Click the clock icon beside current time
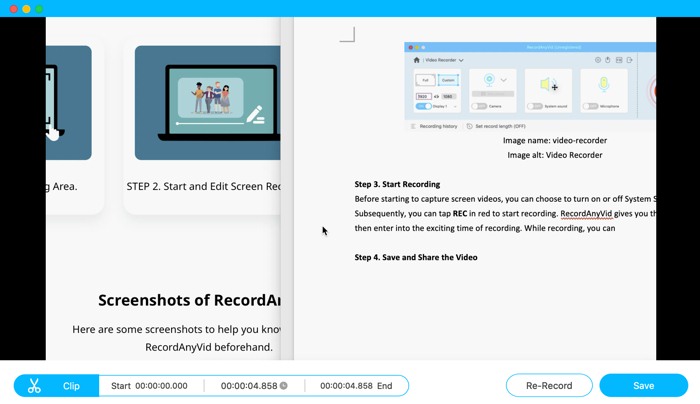Viewport: 700px width, 404px height. pos(283,386)
